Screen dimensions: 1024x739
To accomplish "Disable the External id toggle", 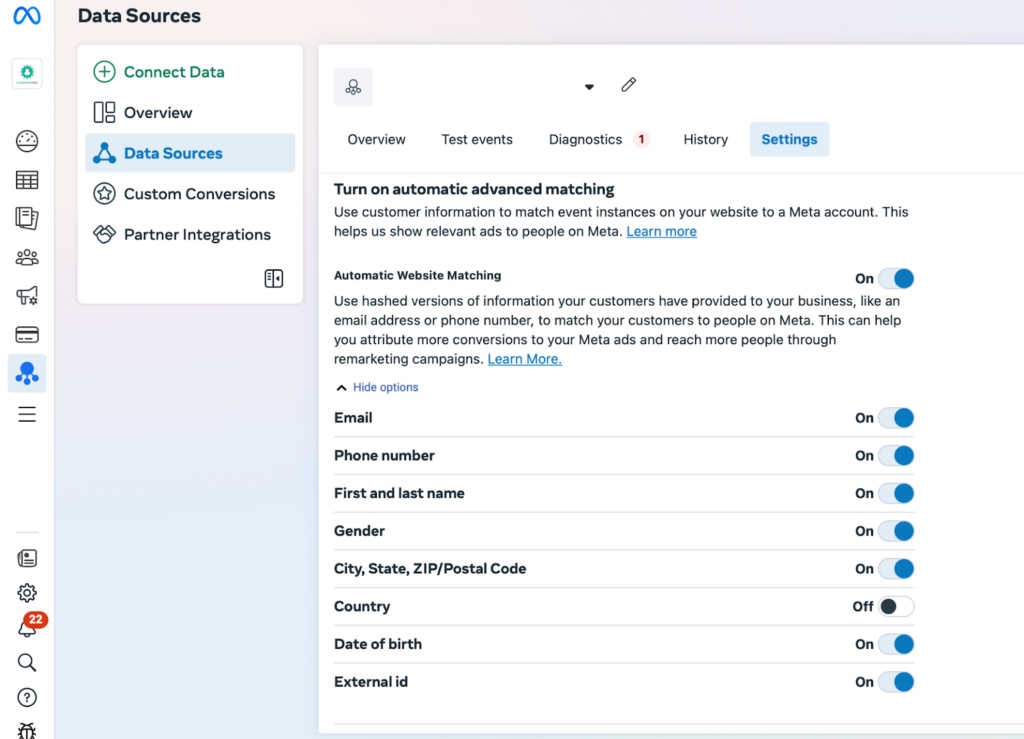I will (895, 682).
